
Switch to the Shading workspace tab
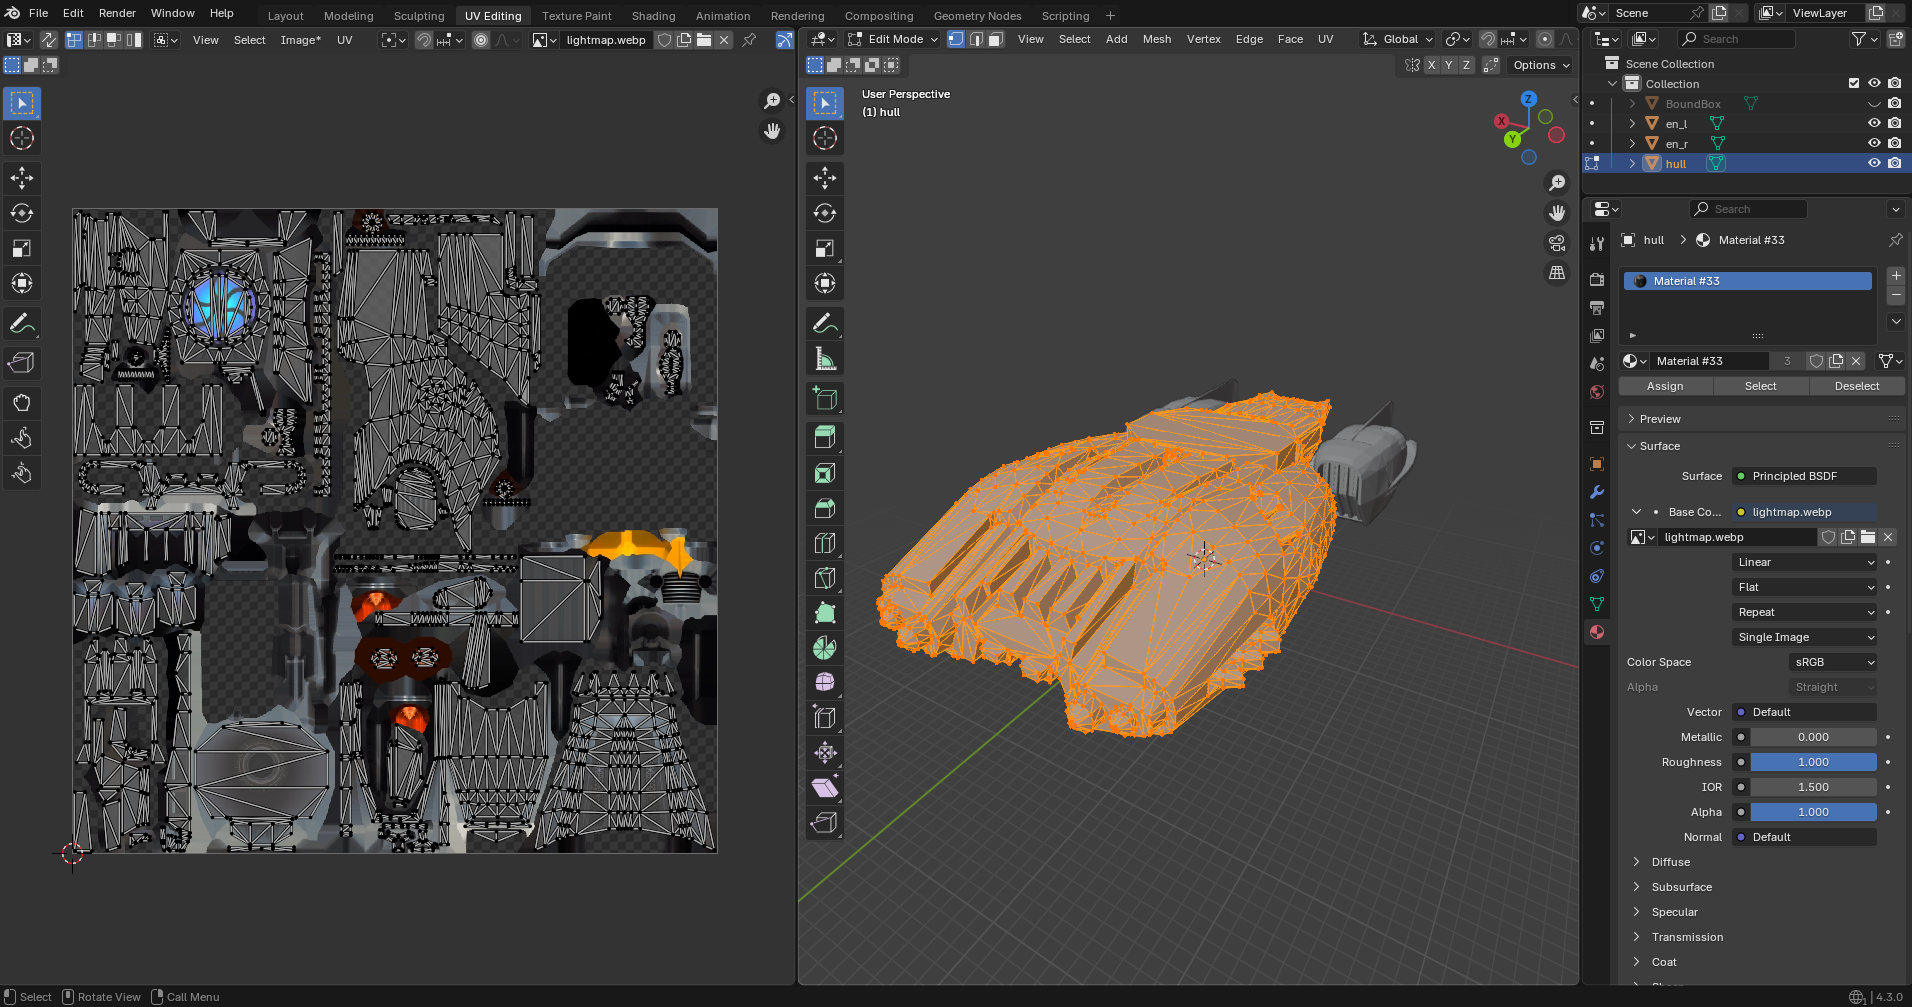tap(653, 16)
